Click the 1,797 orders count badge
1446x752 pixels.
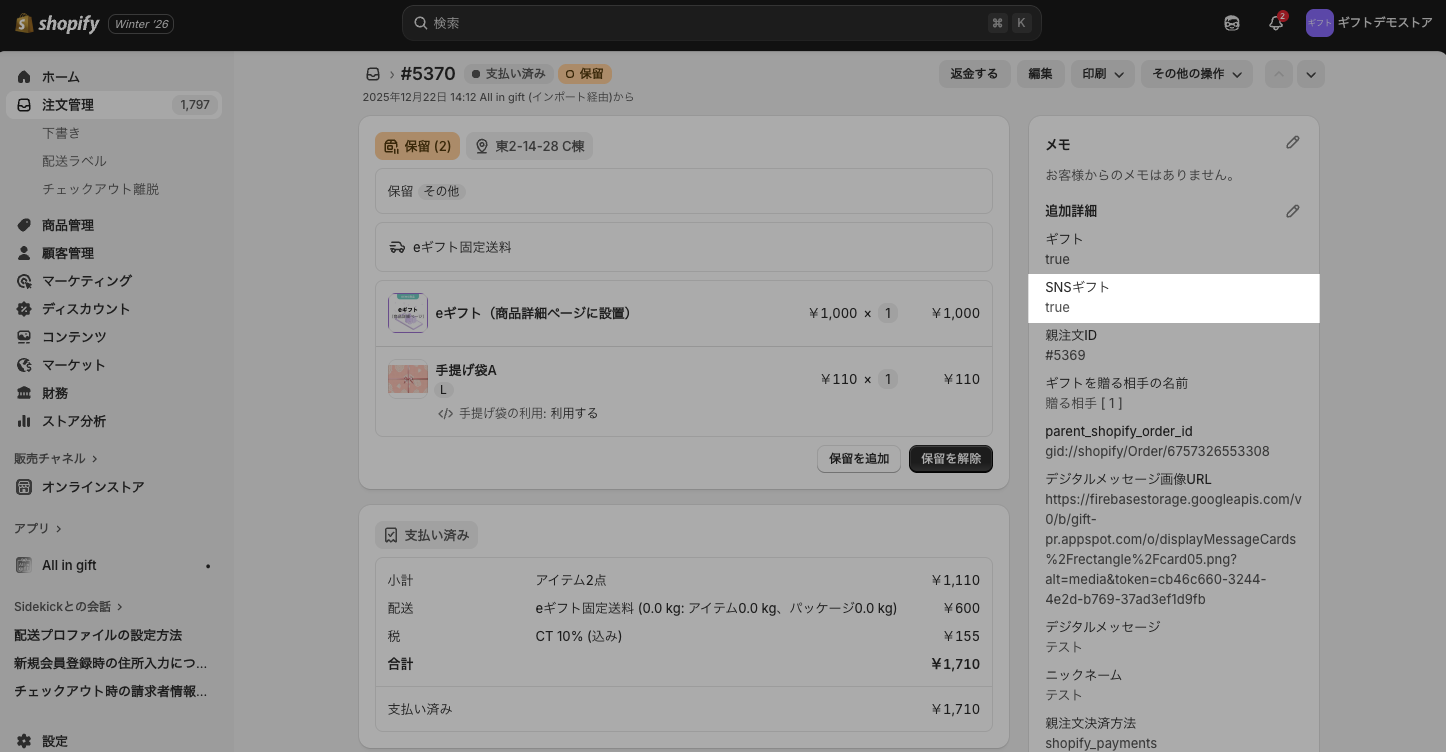(x=194, y=105)
